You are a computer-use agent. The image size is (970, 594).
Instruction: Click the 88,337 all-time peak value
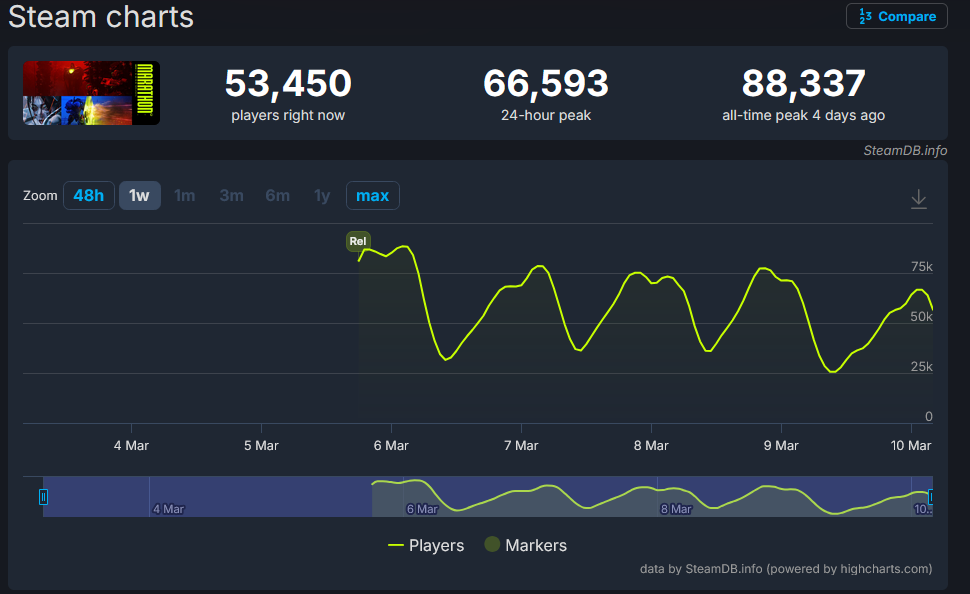[804, 84]
